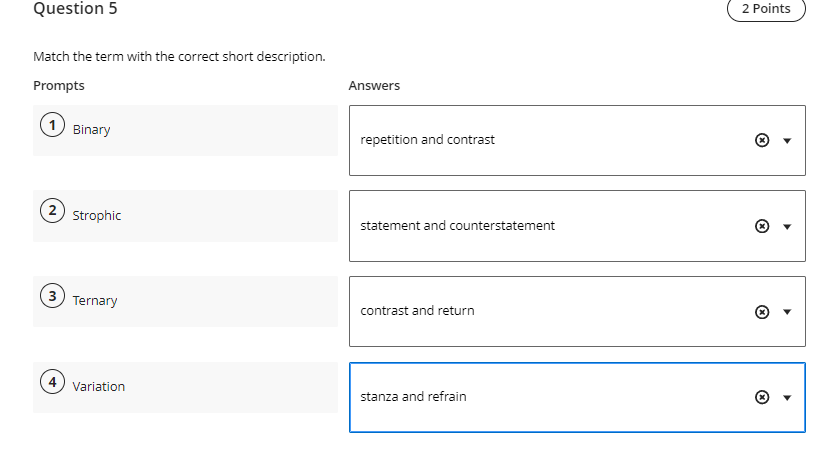Screen dimensions: 825x459
Task: Expand dropdown arrow for Ternary answer
Action: (x=787, y=312)
